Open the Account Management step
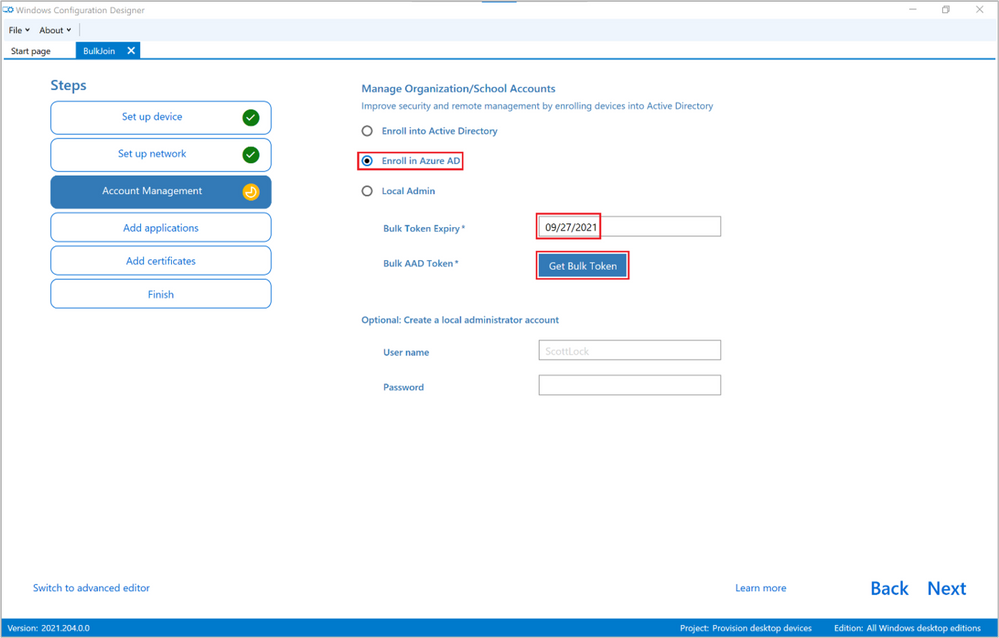This screenshot has height=638, width=999. 161,192
